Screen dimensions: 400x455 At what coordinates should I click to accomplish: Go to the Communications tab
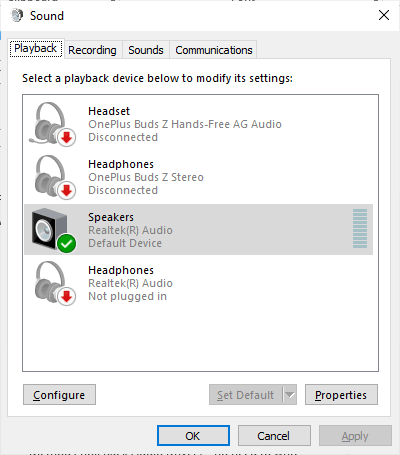214,50
